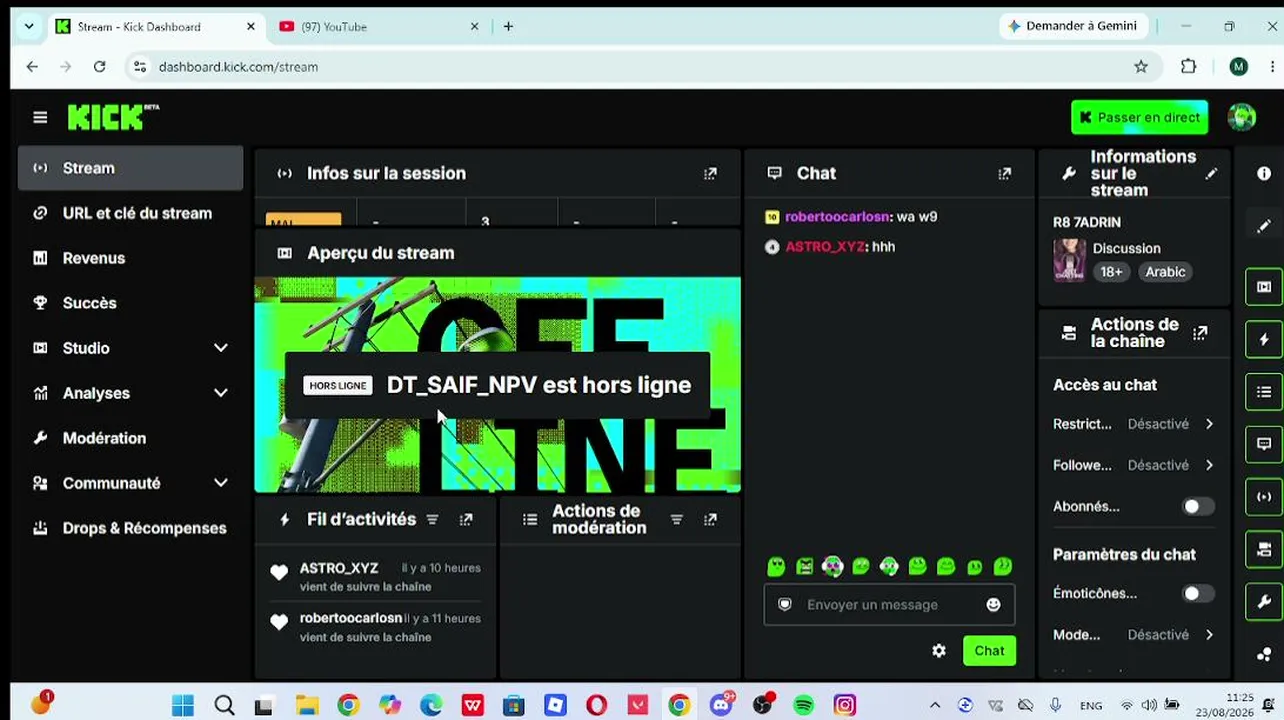Viewport: 1284px width, 720px height.
Task: Open Chrome's three-dot menu
Action: [x=1272, y=67]
